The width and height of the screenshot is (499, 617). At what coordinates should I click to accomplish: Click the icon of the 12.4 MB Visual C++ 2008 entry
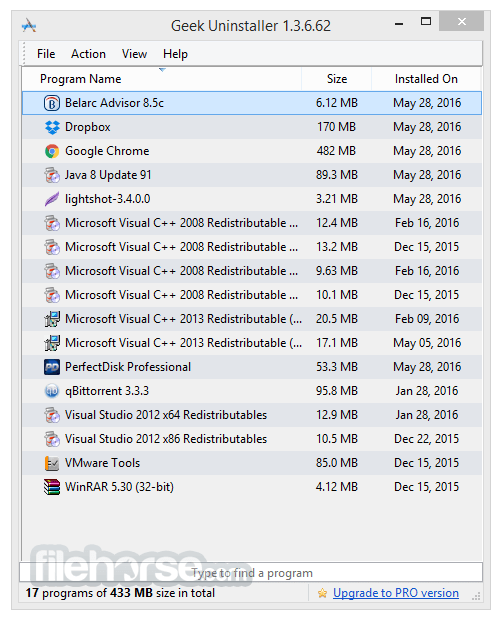(x=52, y=223)
